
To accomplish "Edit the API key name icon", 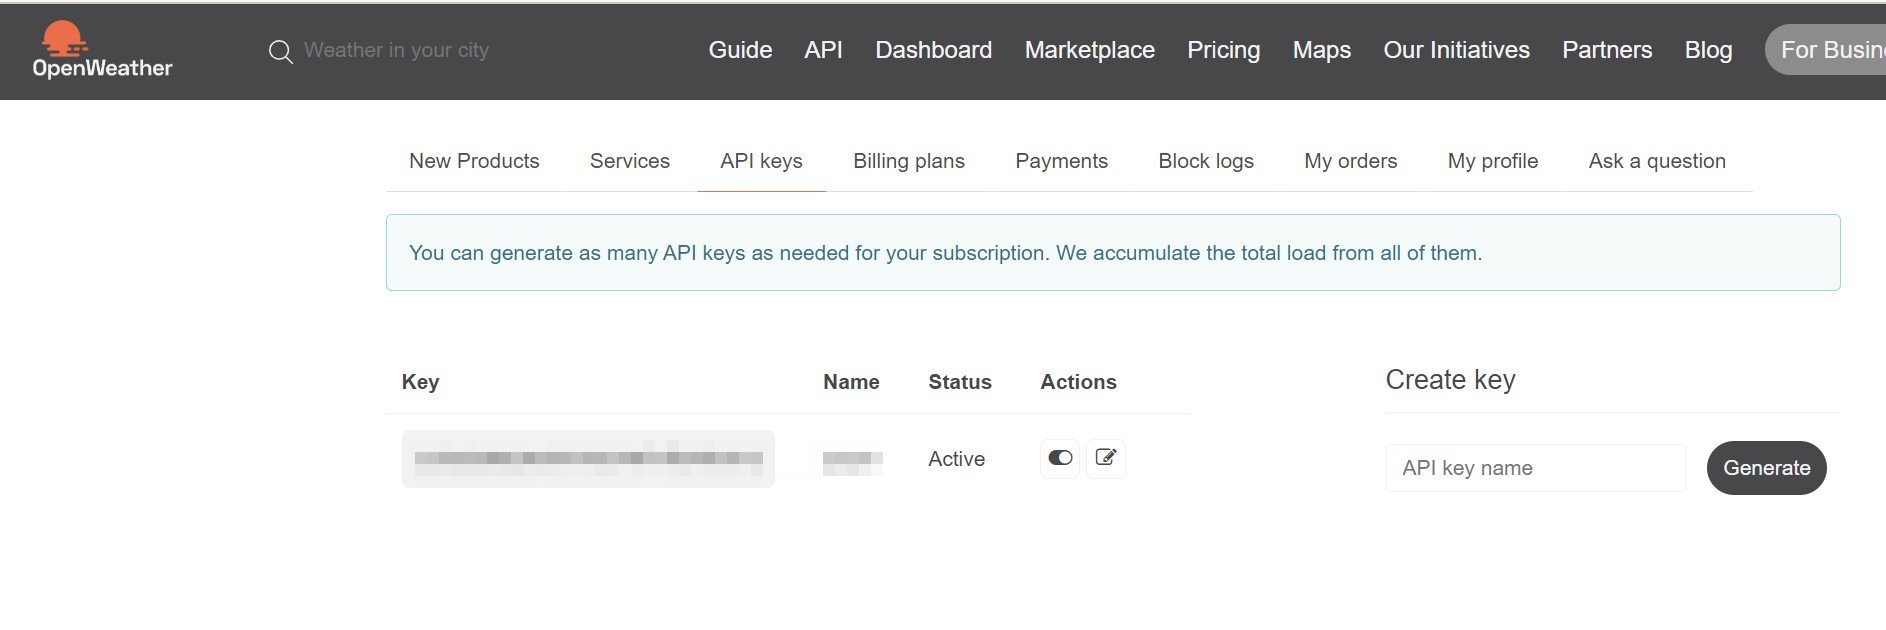I will [1106, 458].
